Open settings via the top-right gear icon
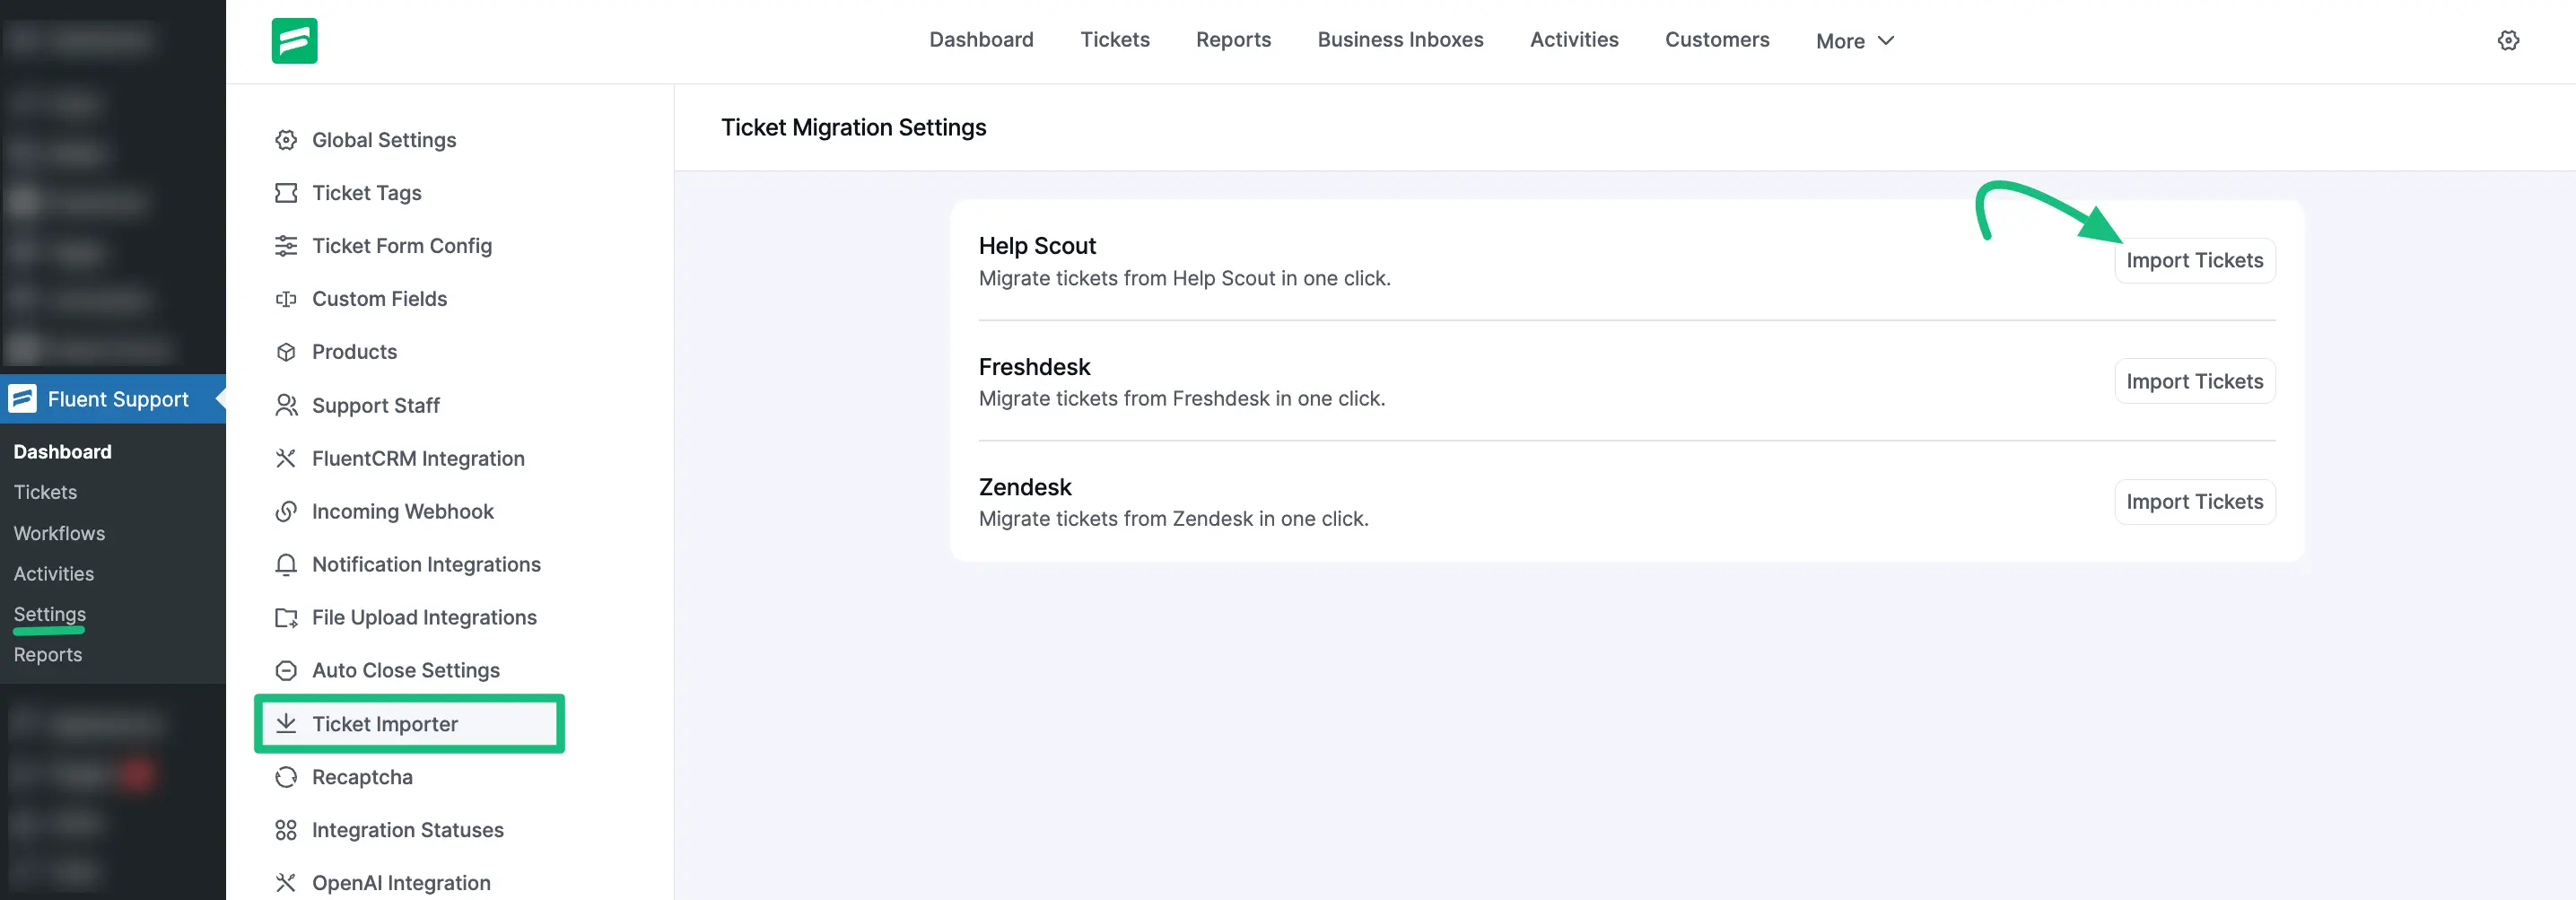Image resolution: width=2576 pixels, height=900 pixels. 2509,40
